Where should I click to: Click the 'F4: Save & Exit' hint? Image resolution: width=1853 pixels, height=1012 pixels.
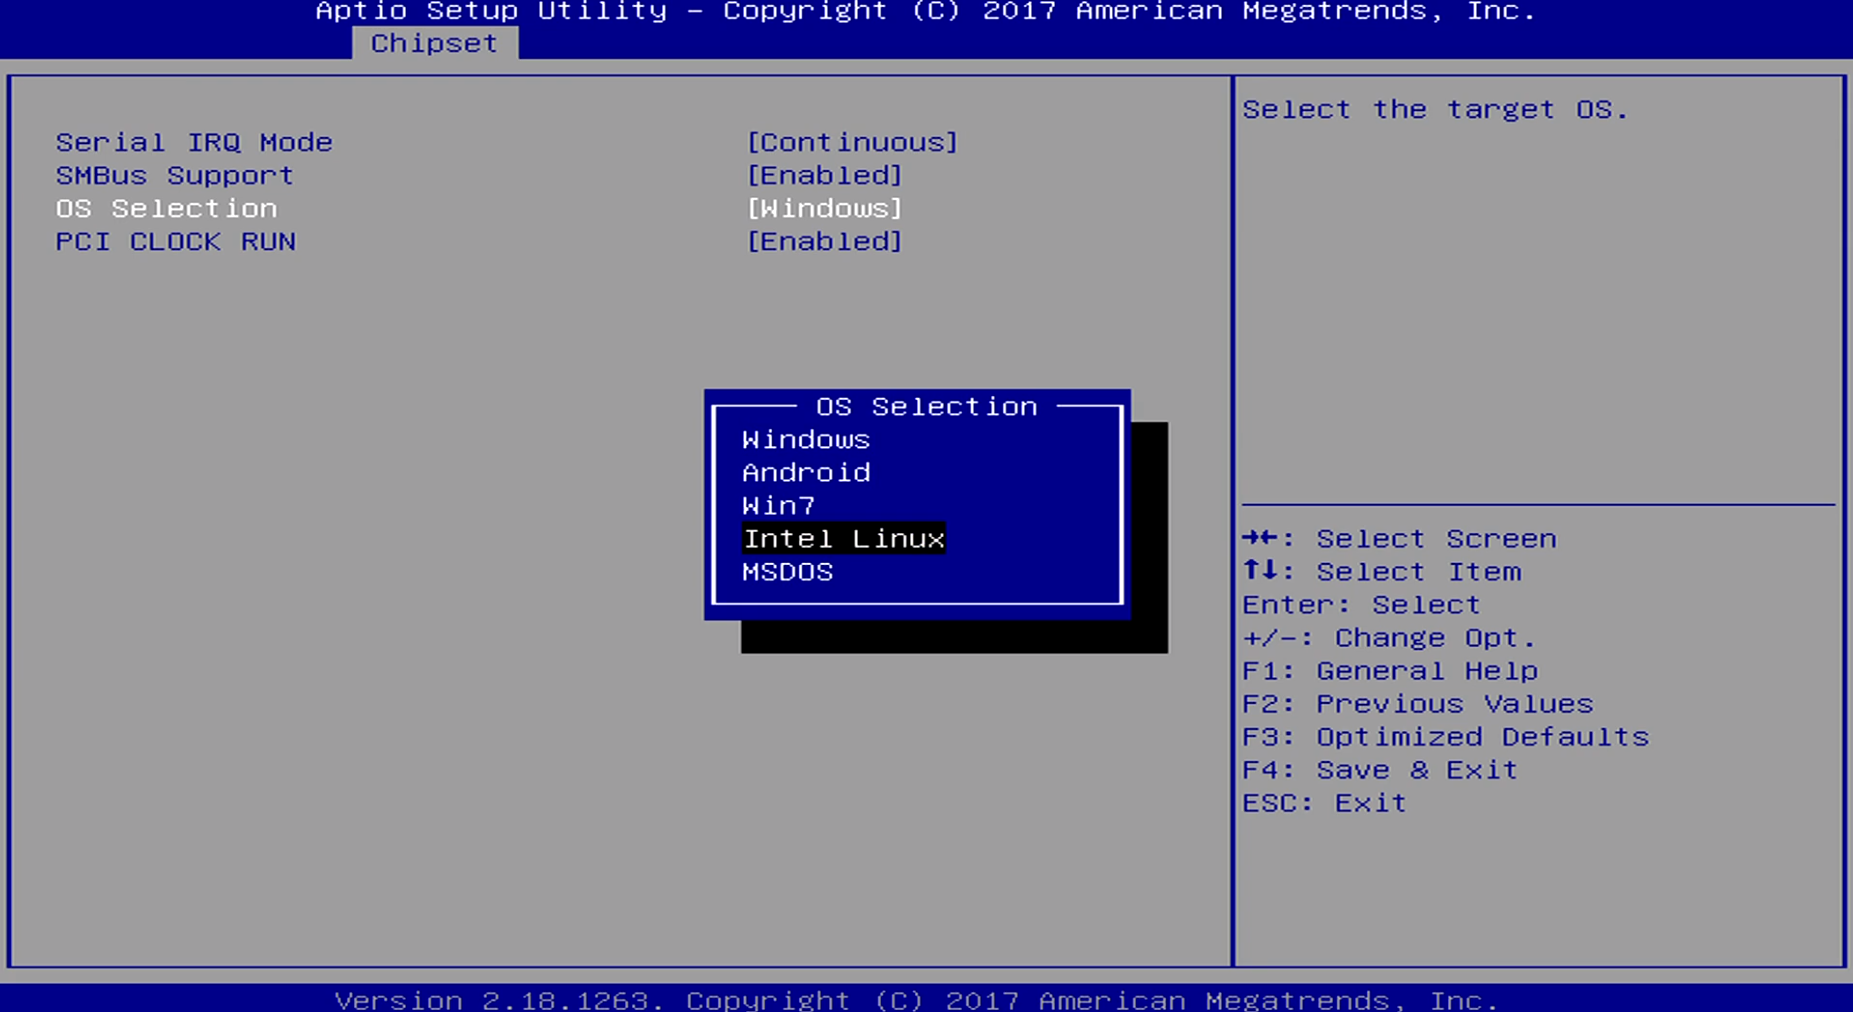coord(1380,769)
